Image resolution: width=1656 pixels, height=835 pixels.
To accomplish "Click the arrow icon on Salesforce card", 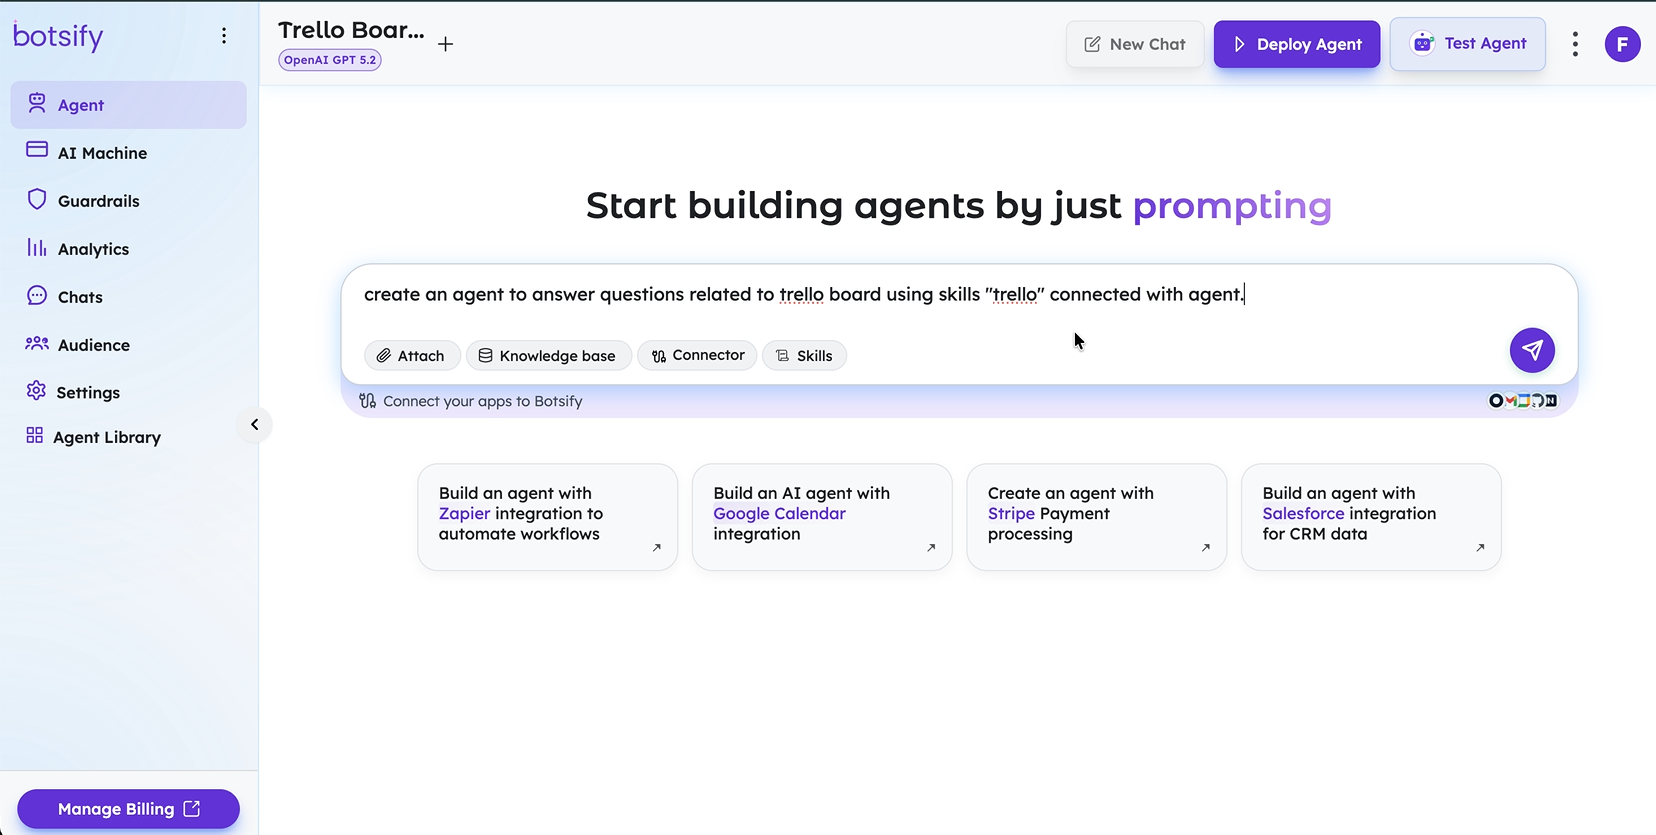I will coord(1480,548).
